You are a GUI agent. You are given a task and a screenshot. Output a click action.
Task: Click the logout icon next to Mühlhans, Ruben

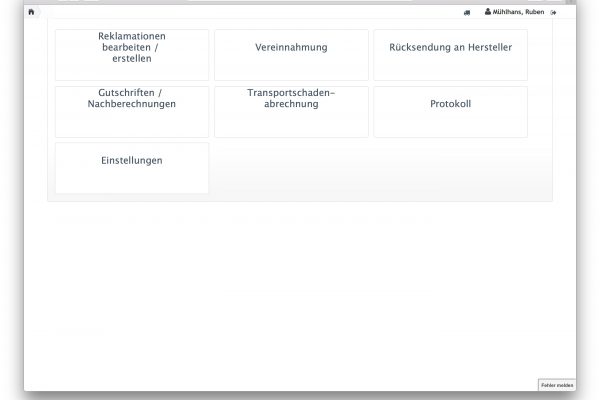(553, 13)
